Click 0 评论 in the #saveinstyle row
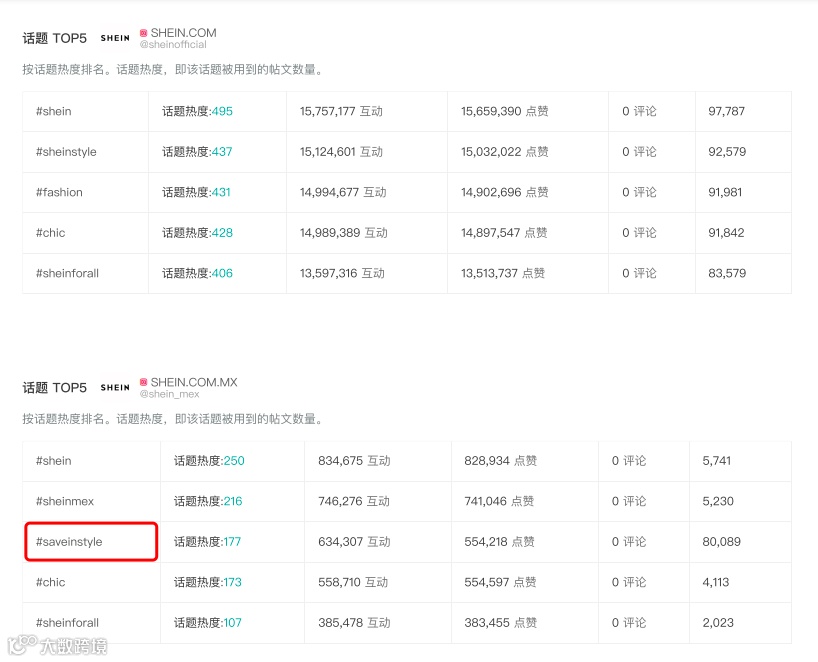 point(629,542)
